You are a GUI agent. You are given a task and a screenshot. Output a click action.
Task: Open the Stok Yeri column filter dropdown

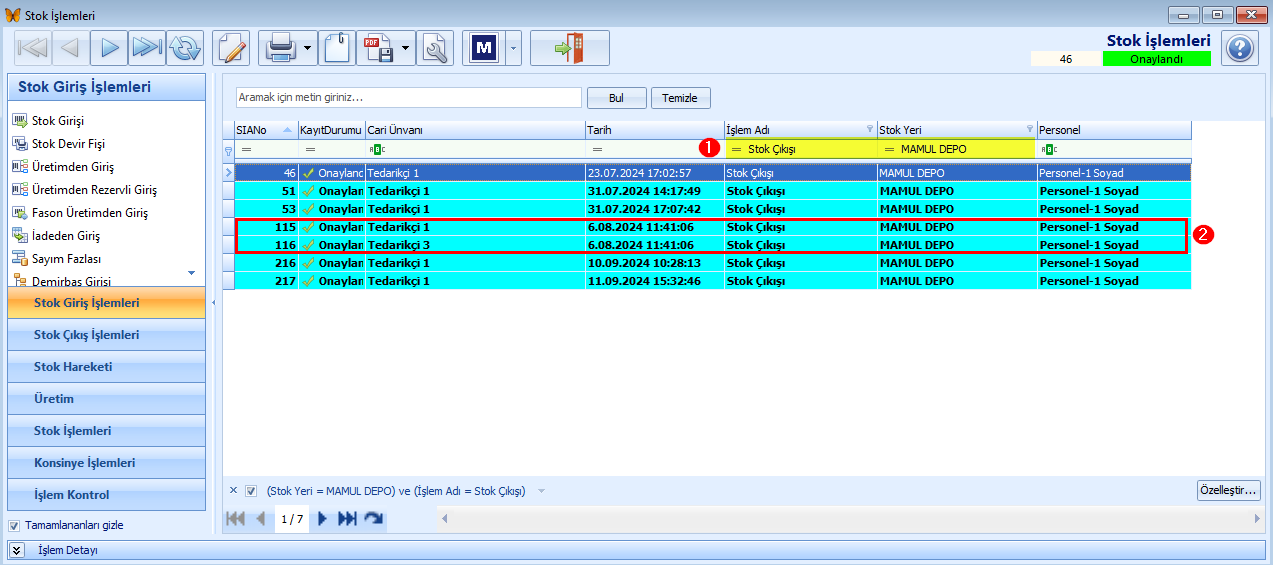[x=1030, y=129]
